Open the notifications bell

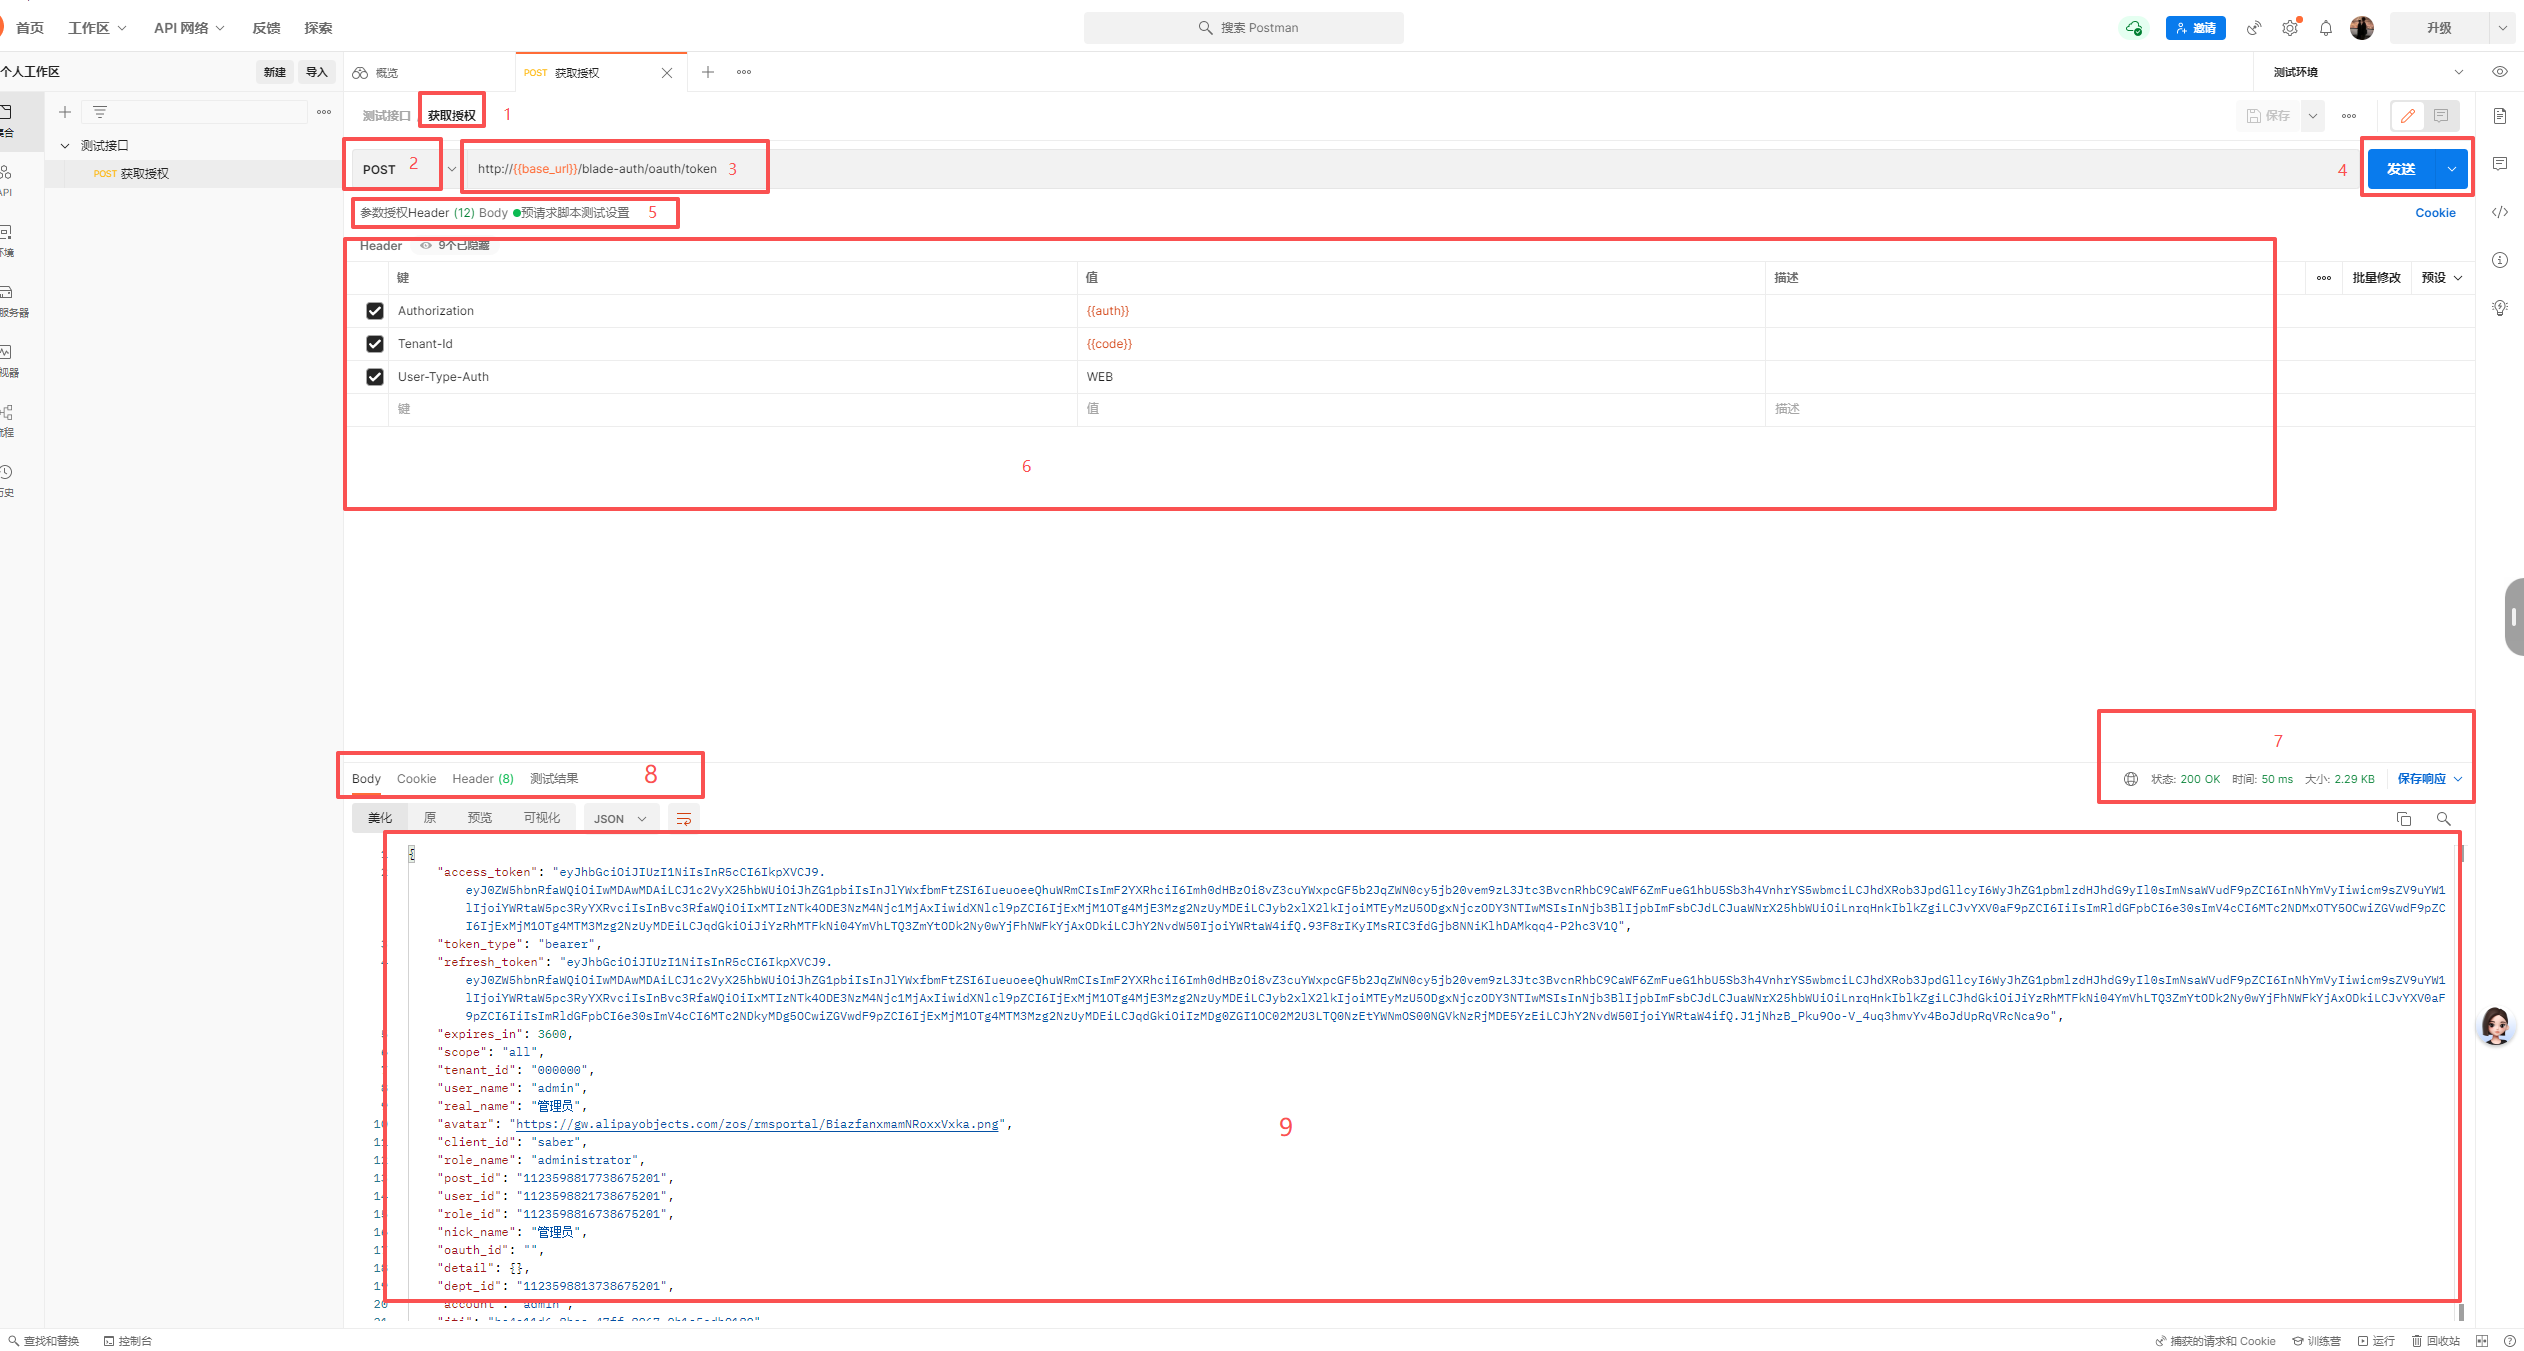(2325, 28)
